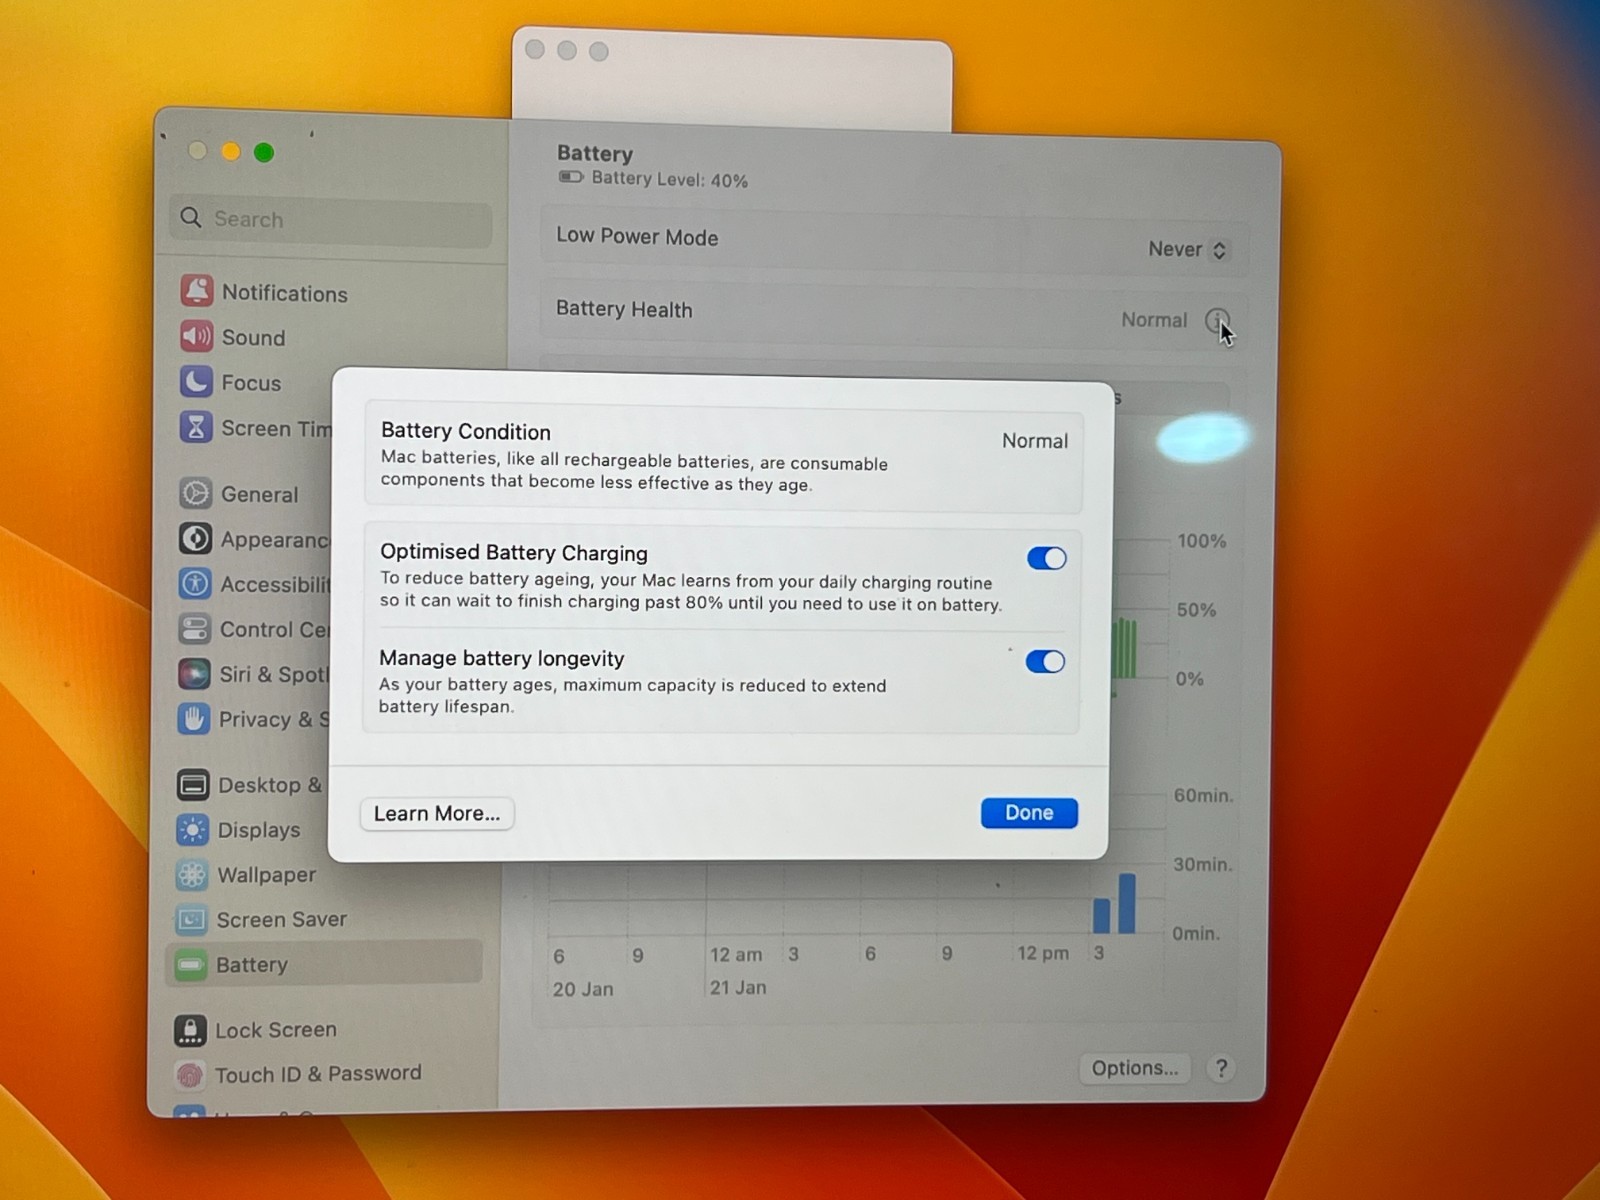The width and height of the screenshot is (1600, 1200).
Task: Click the "12 pm" time label
Action: [1042, 953]
